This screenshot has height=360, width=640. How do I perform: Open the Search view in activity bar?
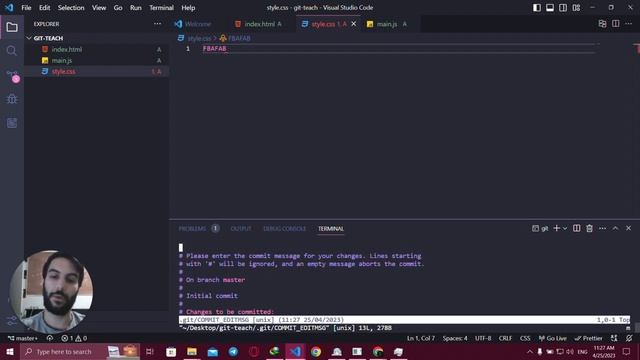12,51
